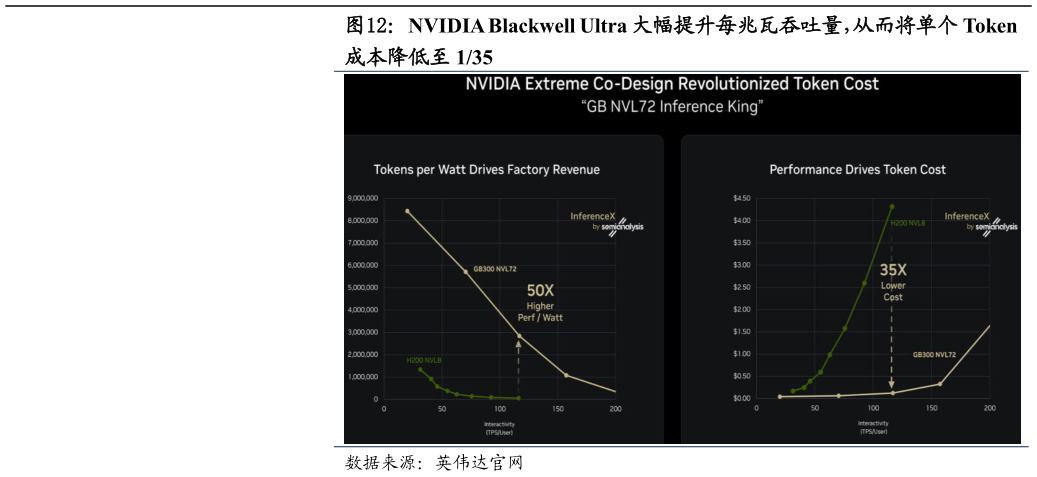Select chart title "Tokens per Watt Drives Factory Revenue"
This screenshot has height=477, width=1037.
click(487, 170)
